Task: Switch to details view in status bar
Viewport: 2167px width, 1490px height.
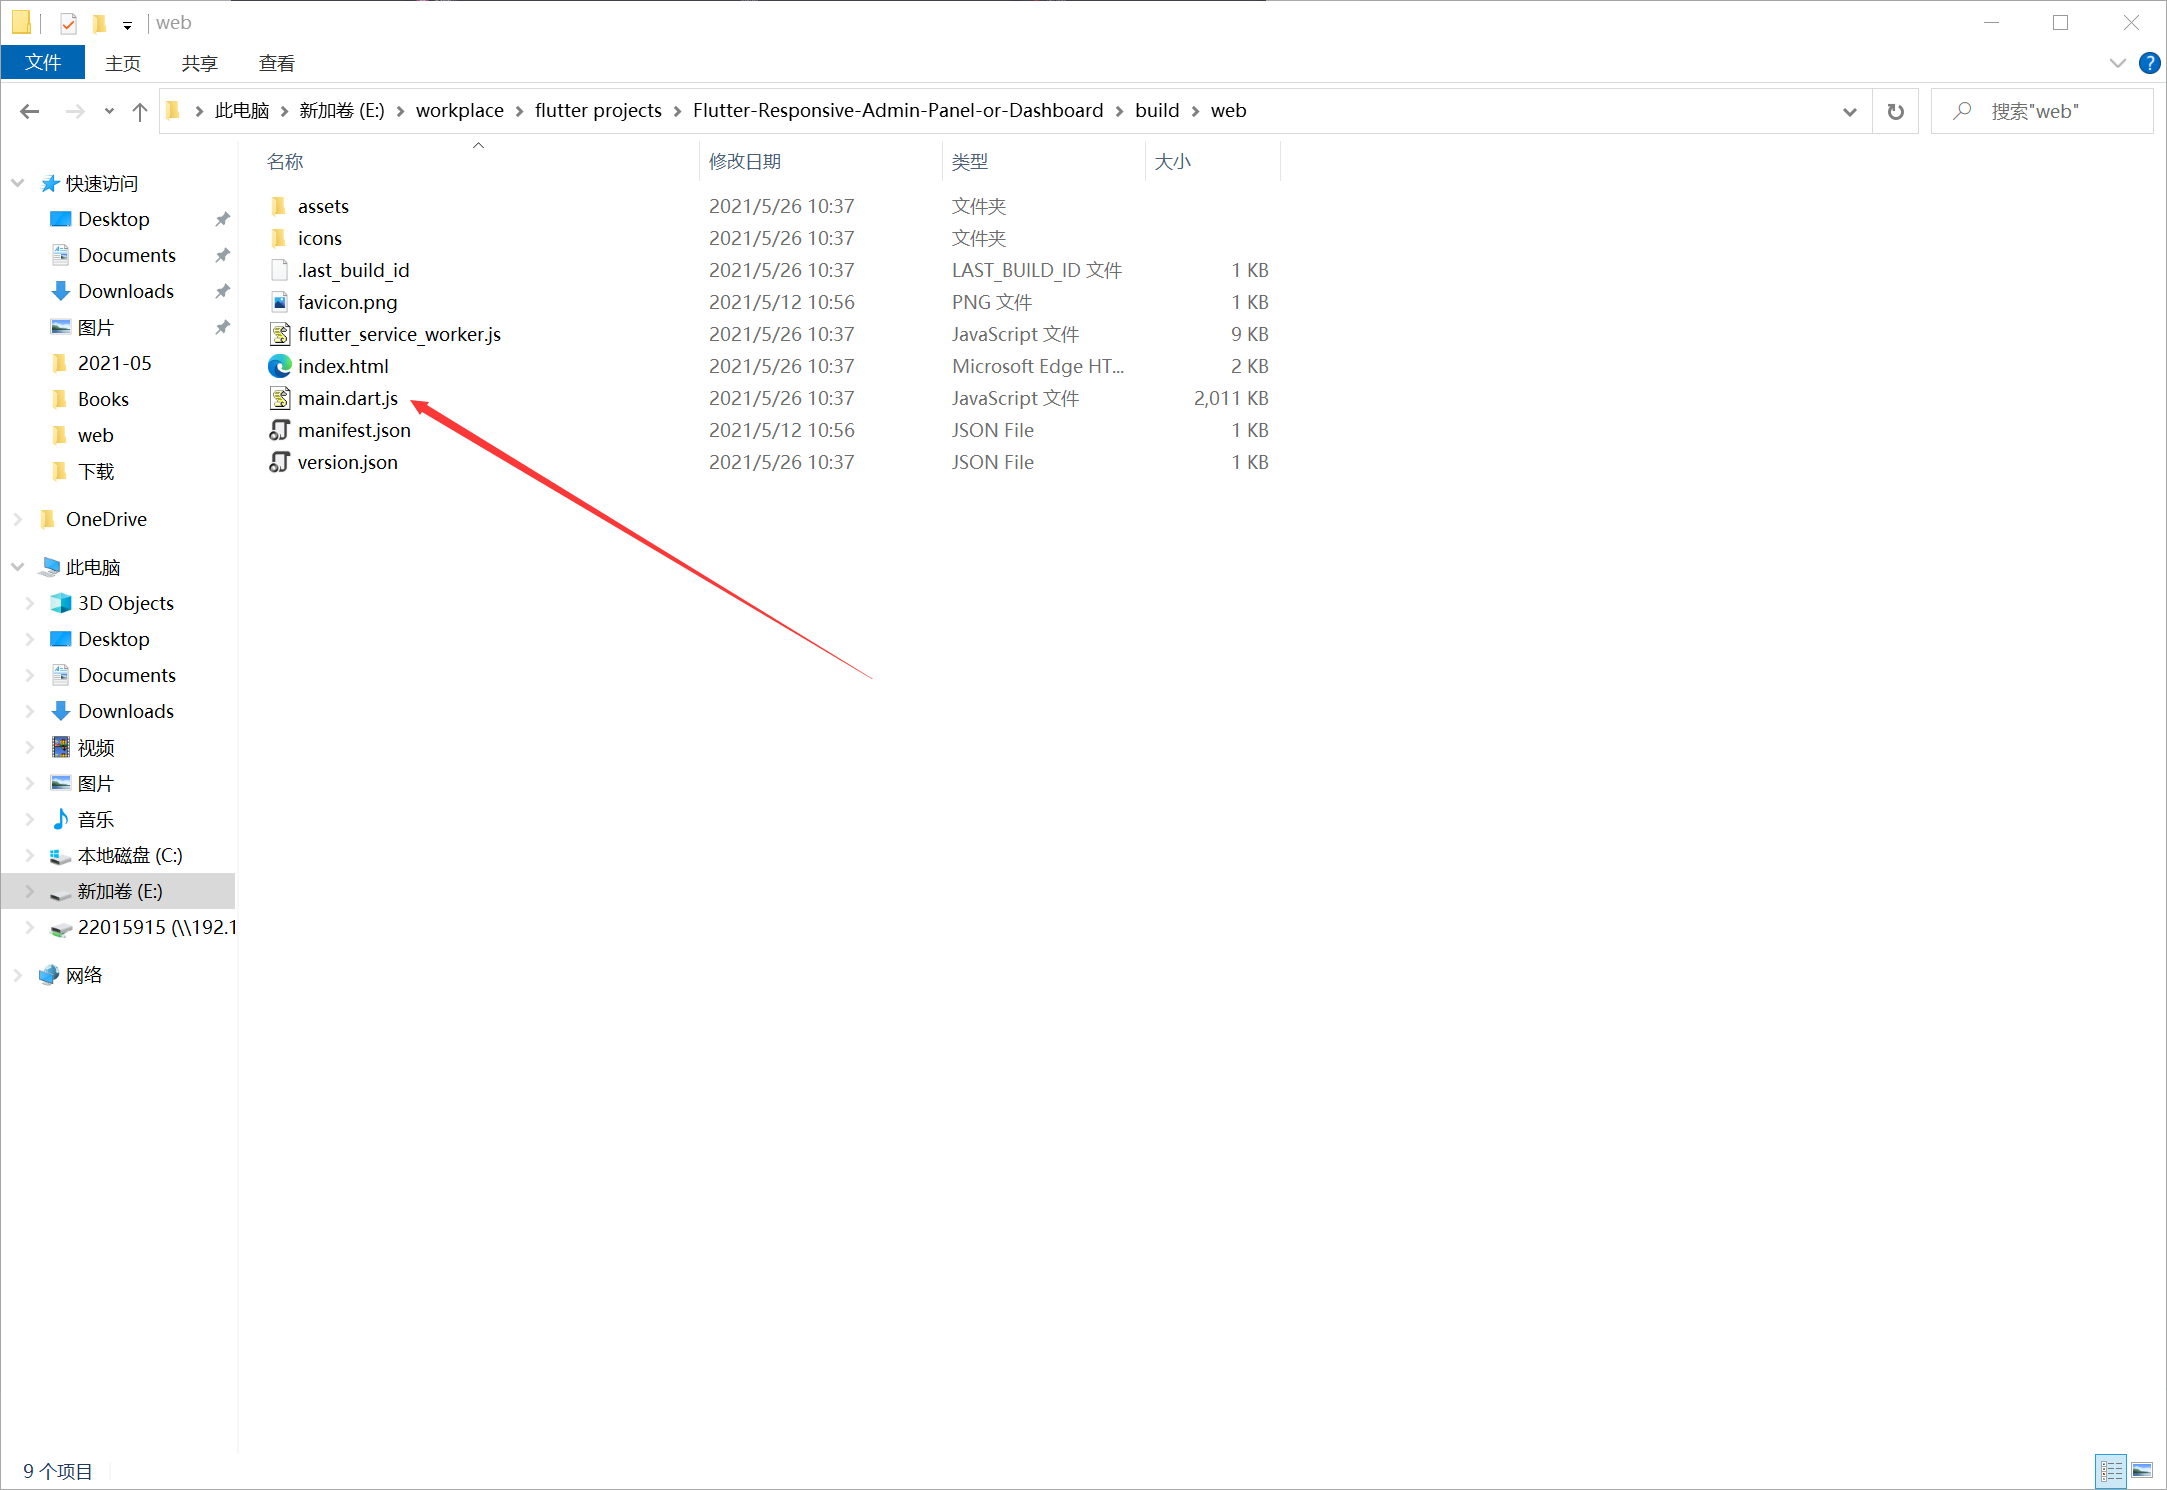Action: [2111, 1470]
